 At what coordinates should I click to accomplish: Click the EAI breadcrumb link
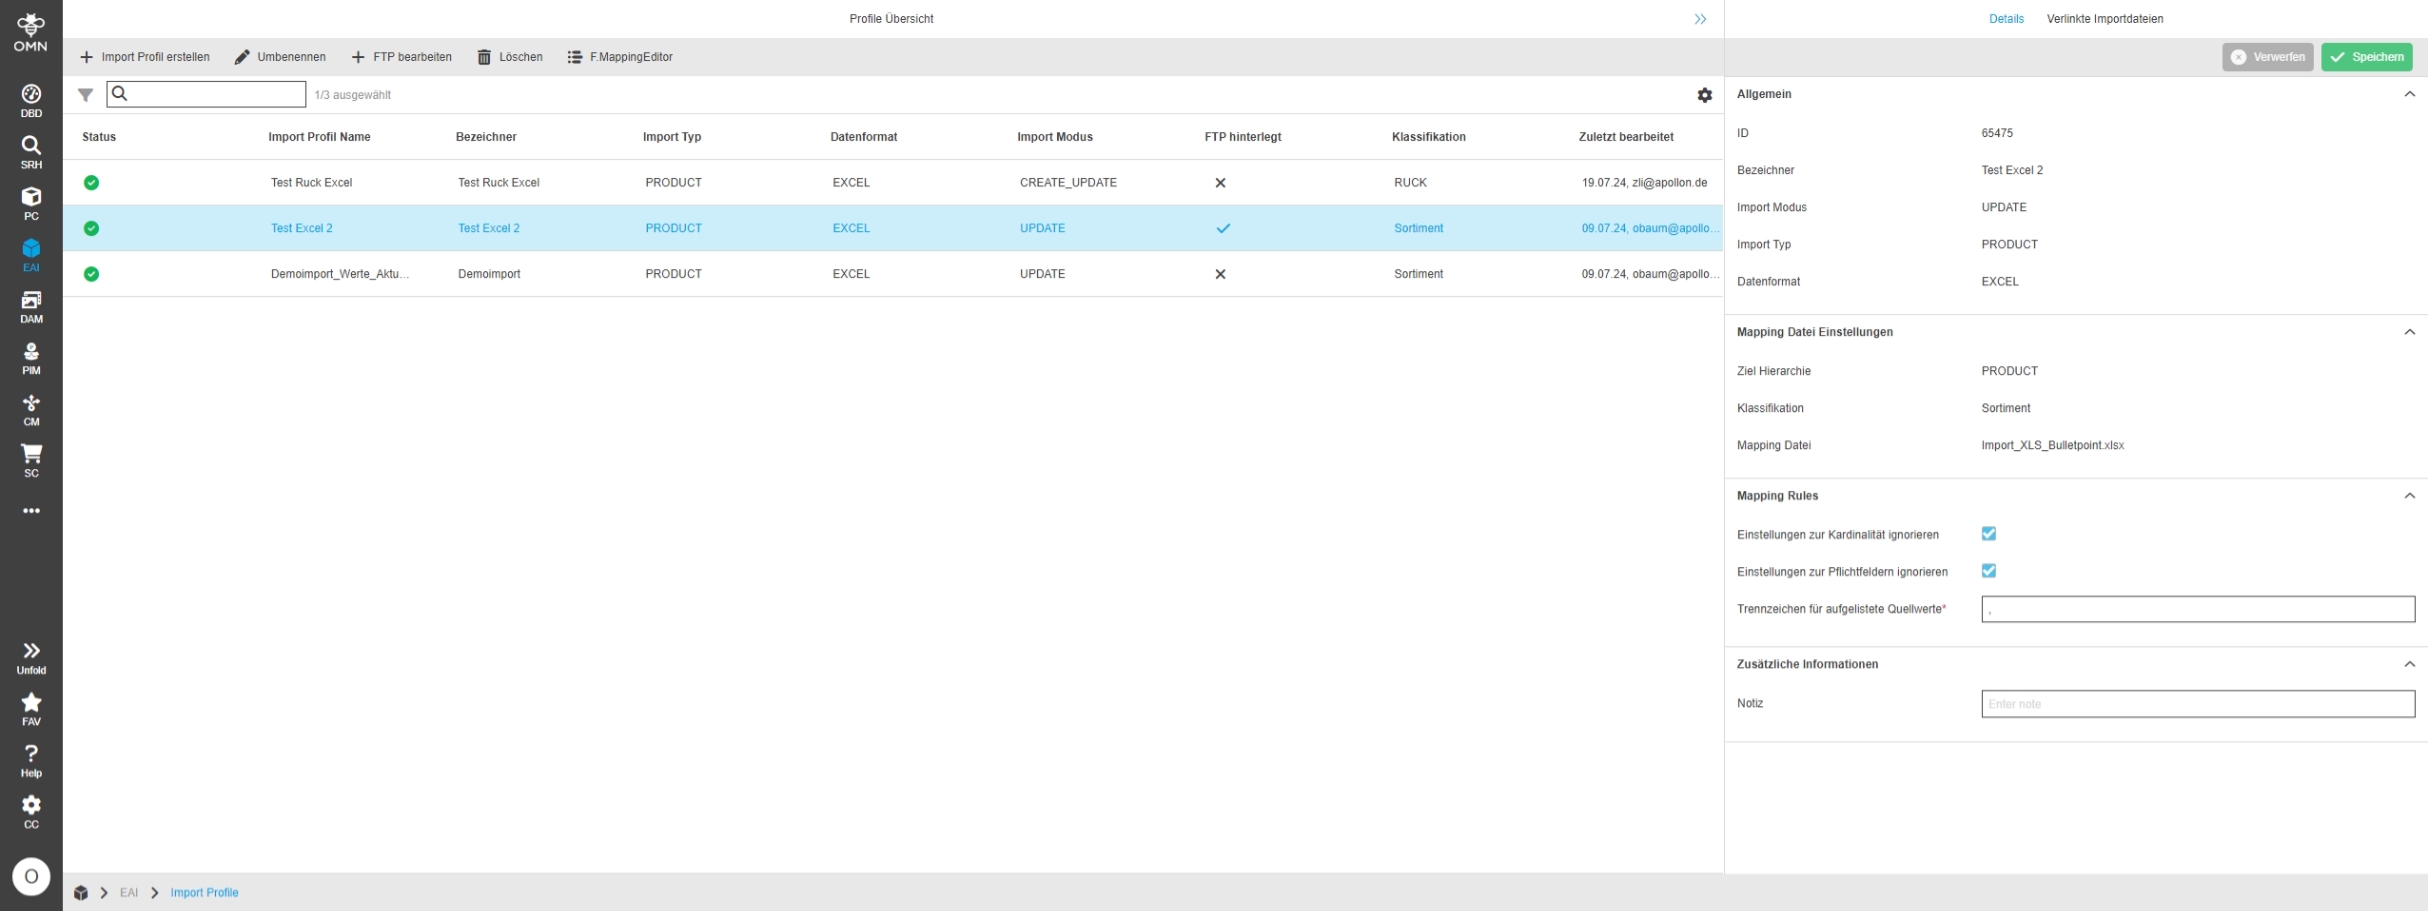point(129,893)
